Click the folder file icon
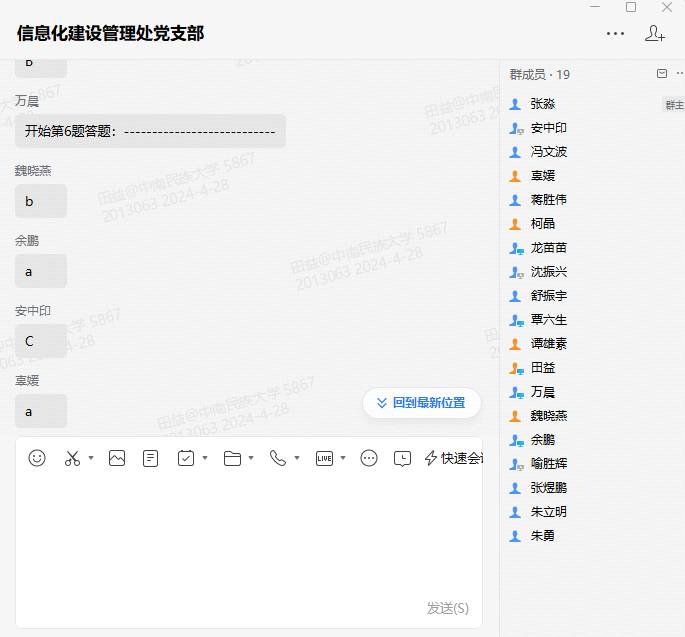The height and width of the screenshot is (637, 685). click(x=232, y=458)
